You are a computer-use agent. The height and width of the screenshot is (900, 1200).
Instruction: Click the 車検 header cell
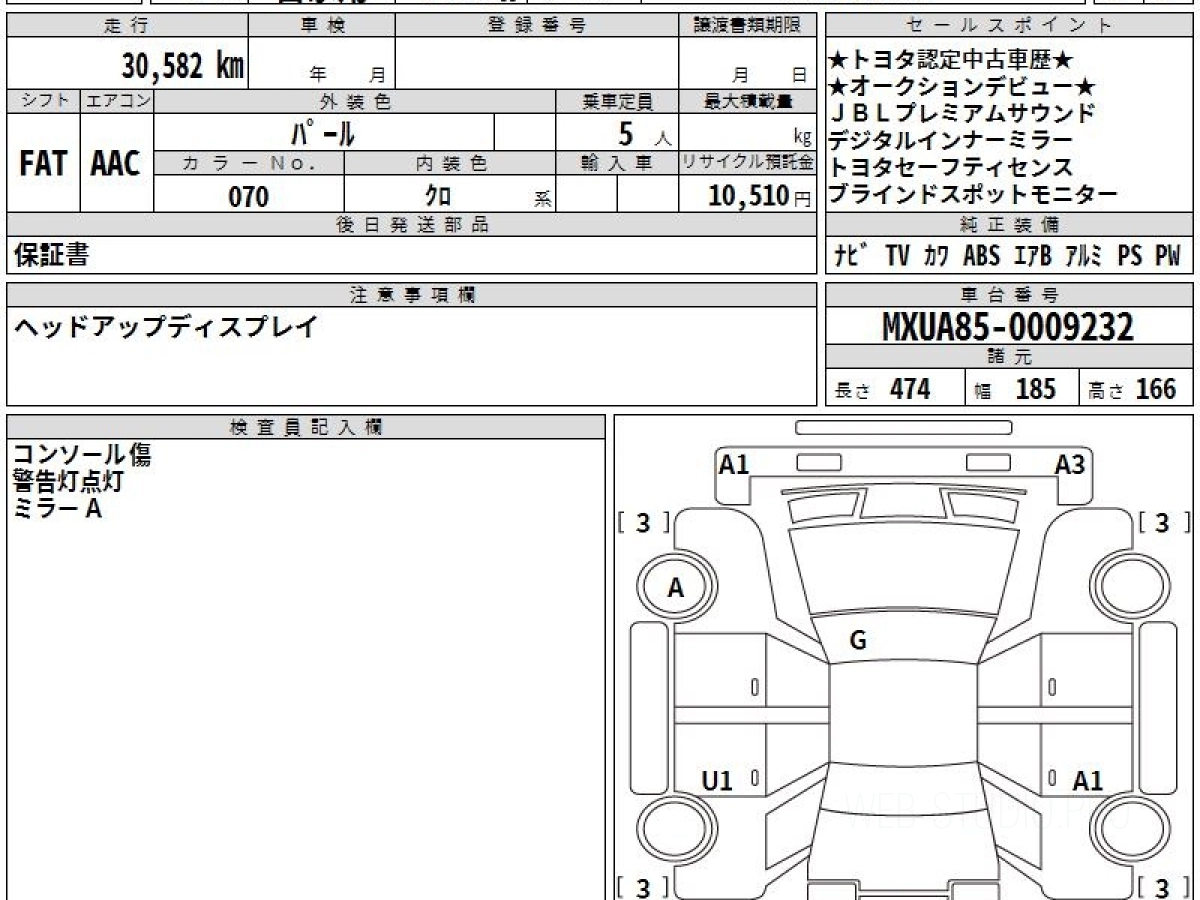tap(322, 26)
